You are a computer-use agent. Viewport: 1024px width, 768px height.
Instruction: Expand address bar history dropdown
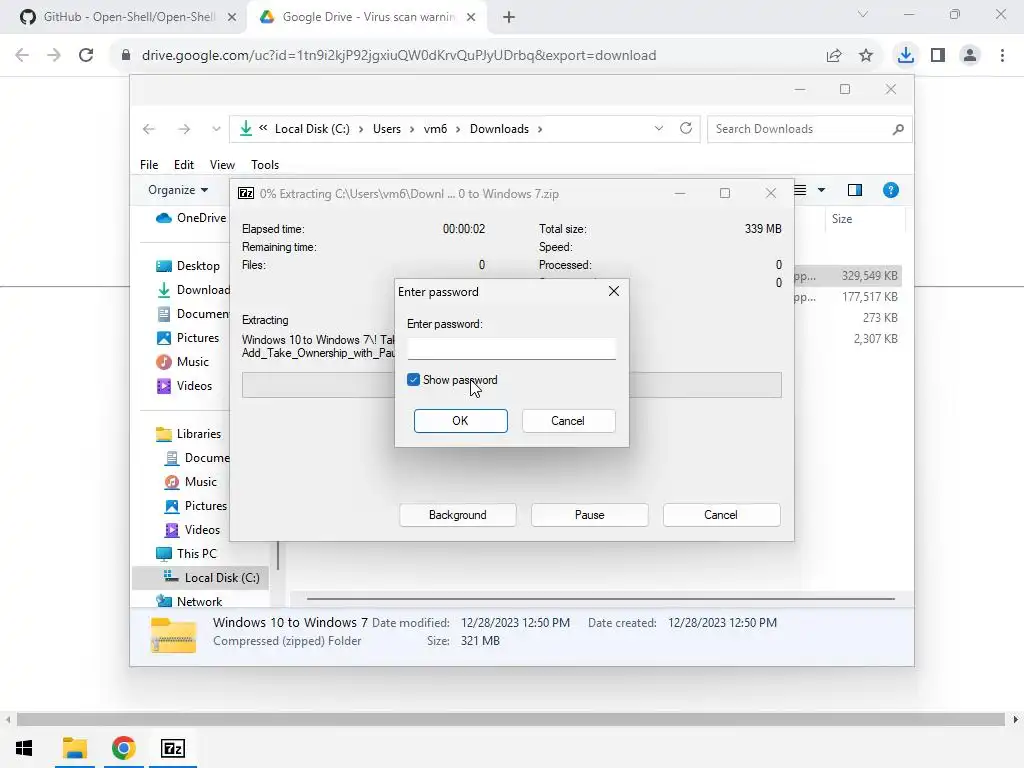coord(658,129)
